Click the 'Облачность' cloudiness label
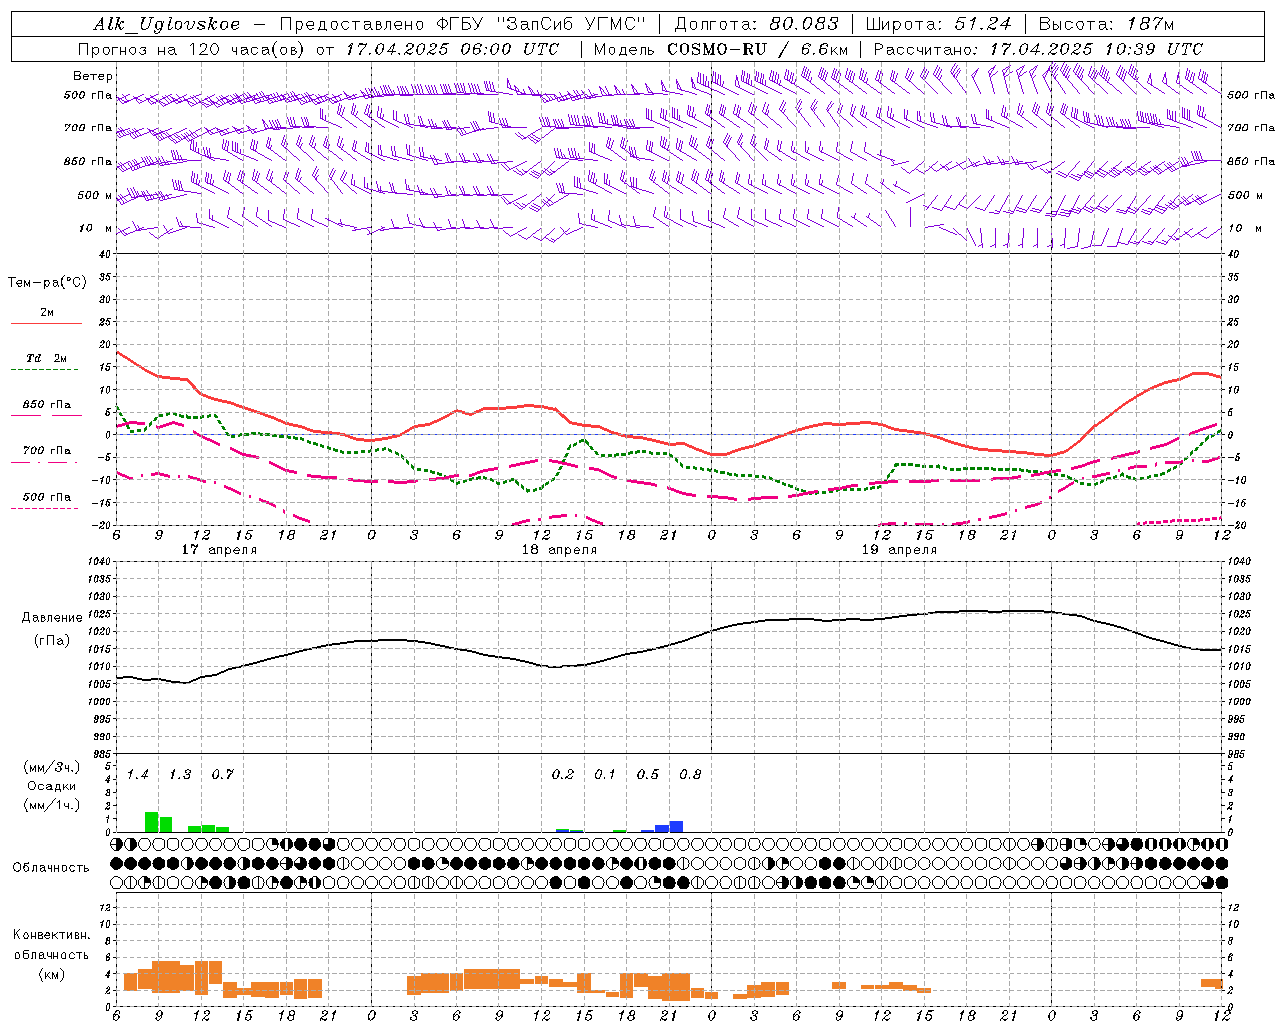 pyautogui.click(x=51, y=868)
